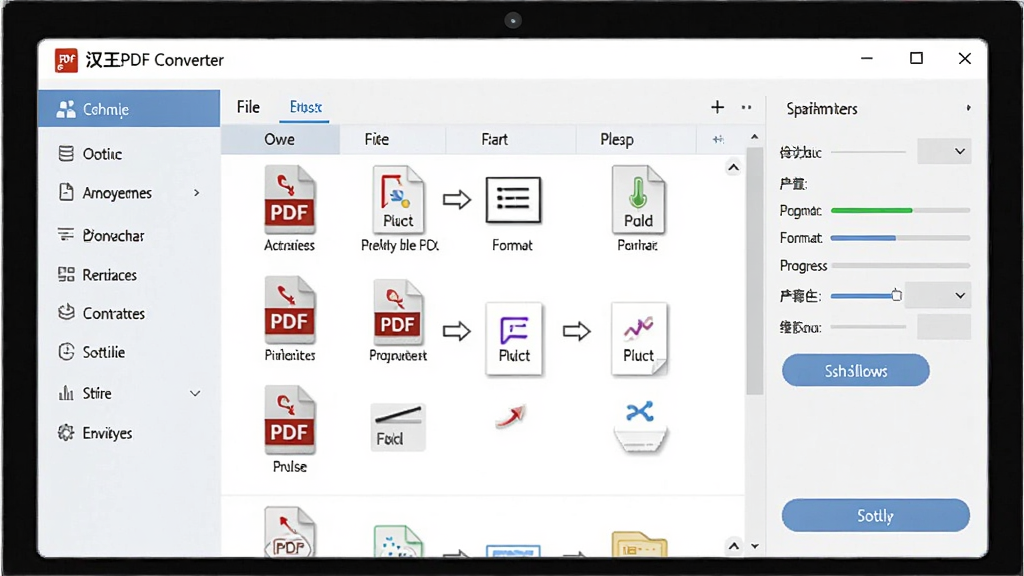Screen dimensions: 1024x576
Task: Expand the Stire section chevron
Action: tap(195, 393)
